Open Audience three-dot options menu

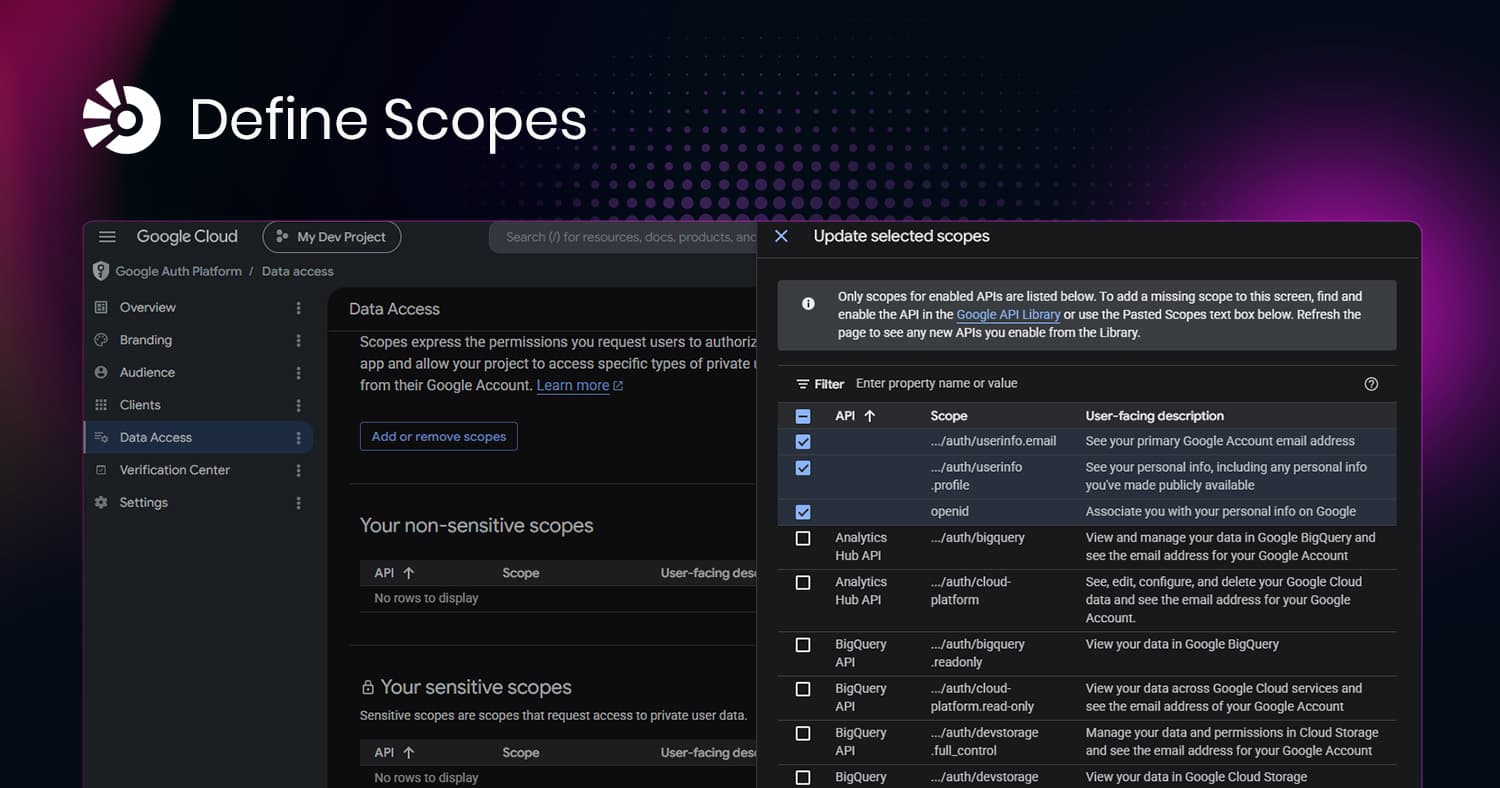pos(298,372)
